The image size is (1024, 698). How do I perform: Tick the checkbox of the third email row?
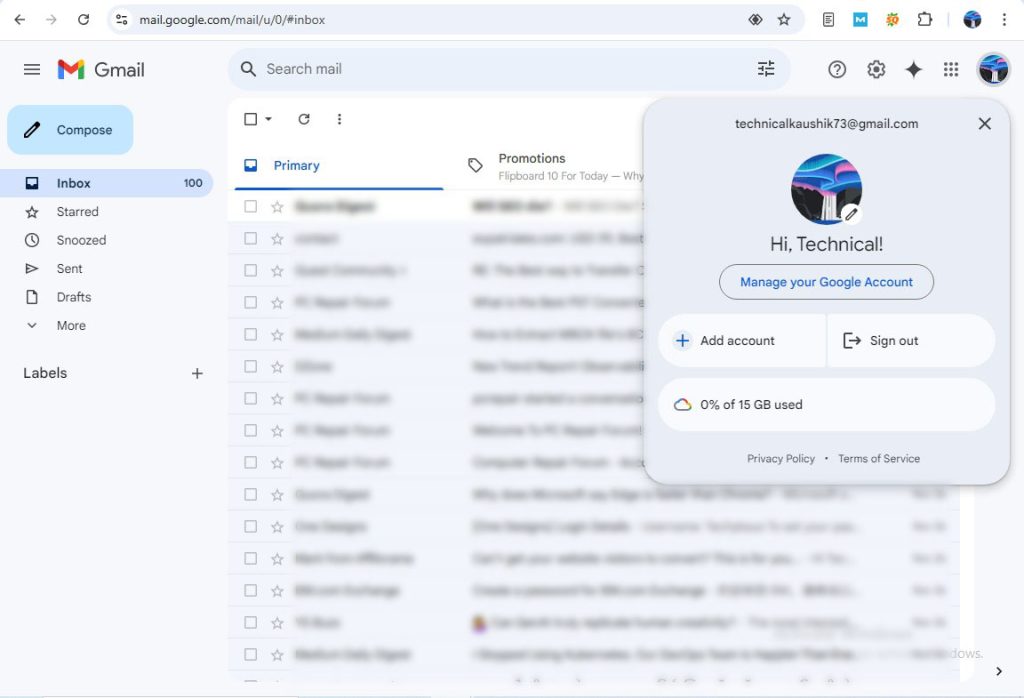[250, 270]
